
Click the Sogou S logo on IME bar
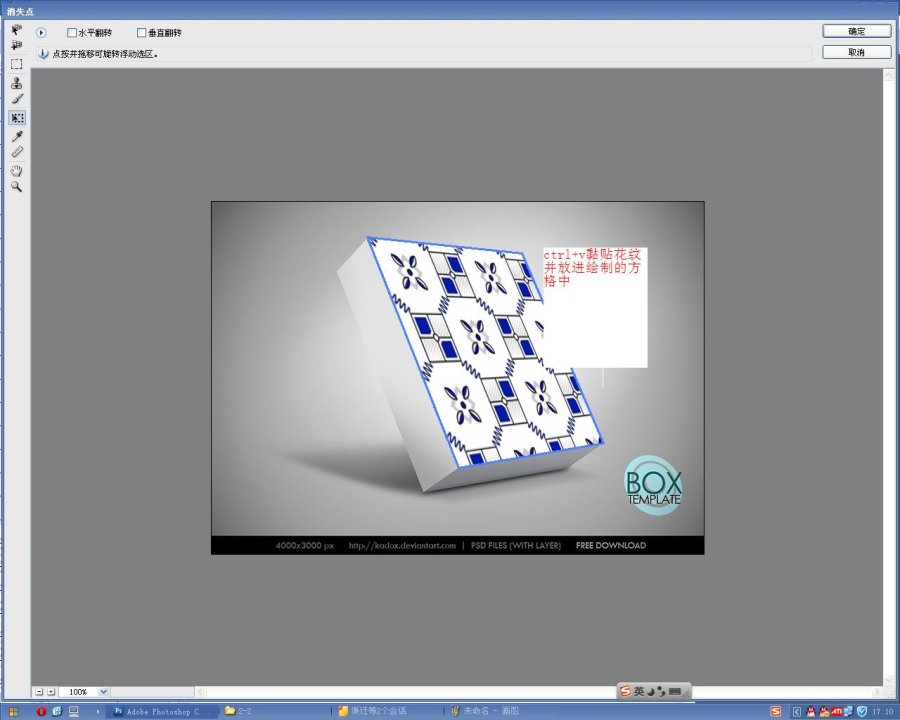pyautogui.click(x=626, y=691)
